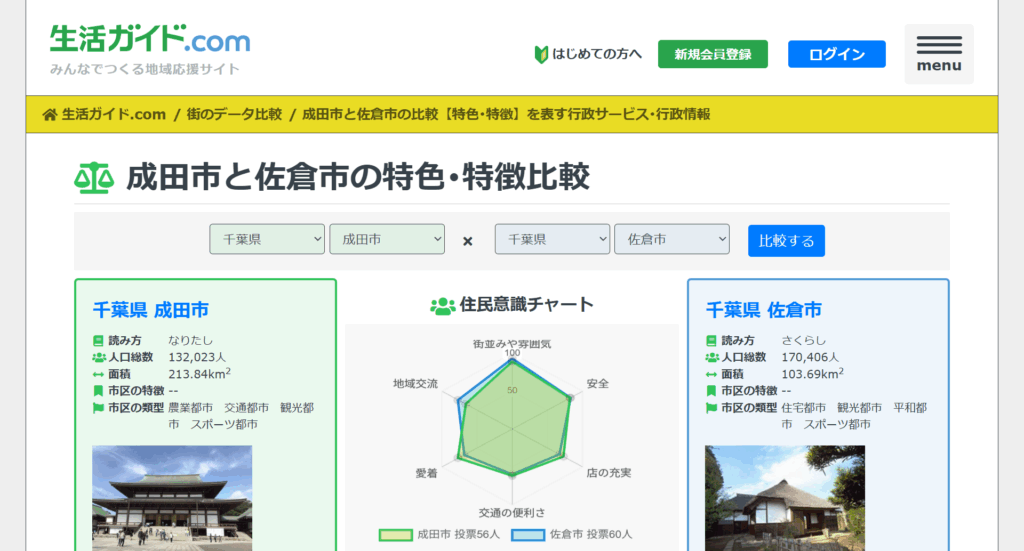1024x551 pixels.
Task: Click the radar chart center area
Action: [512, 429]
